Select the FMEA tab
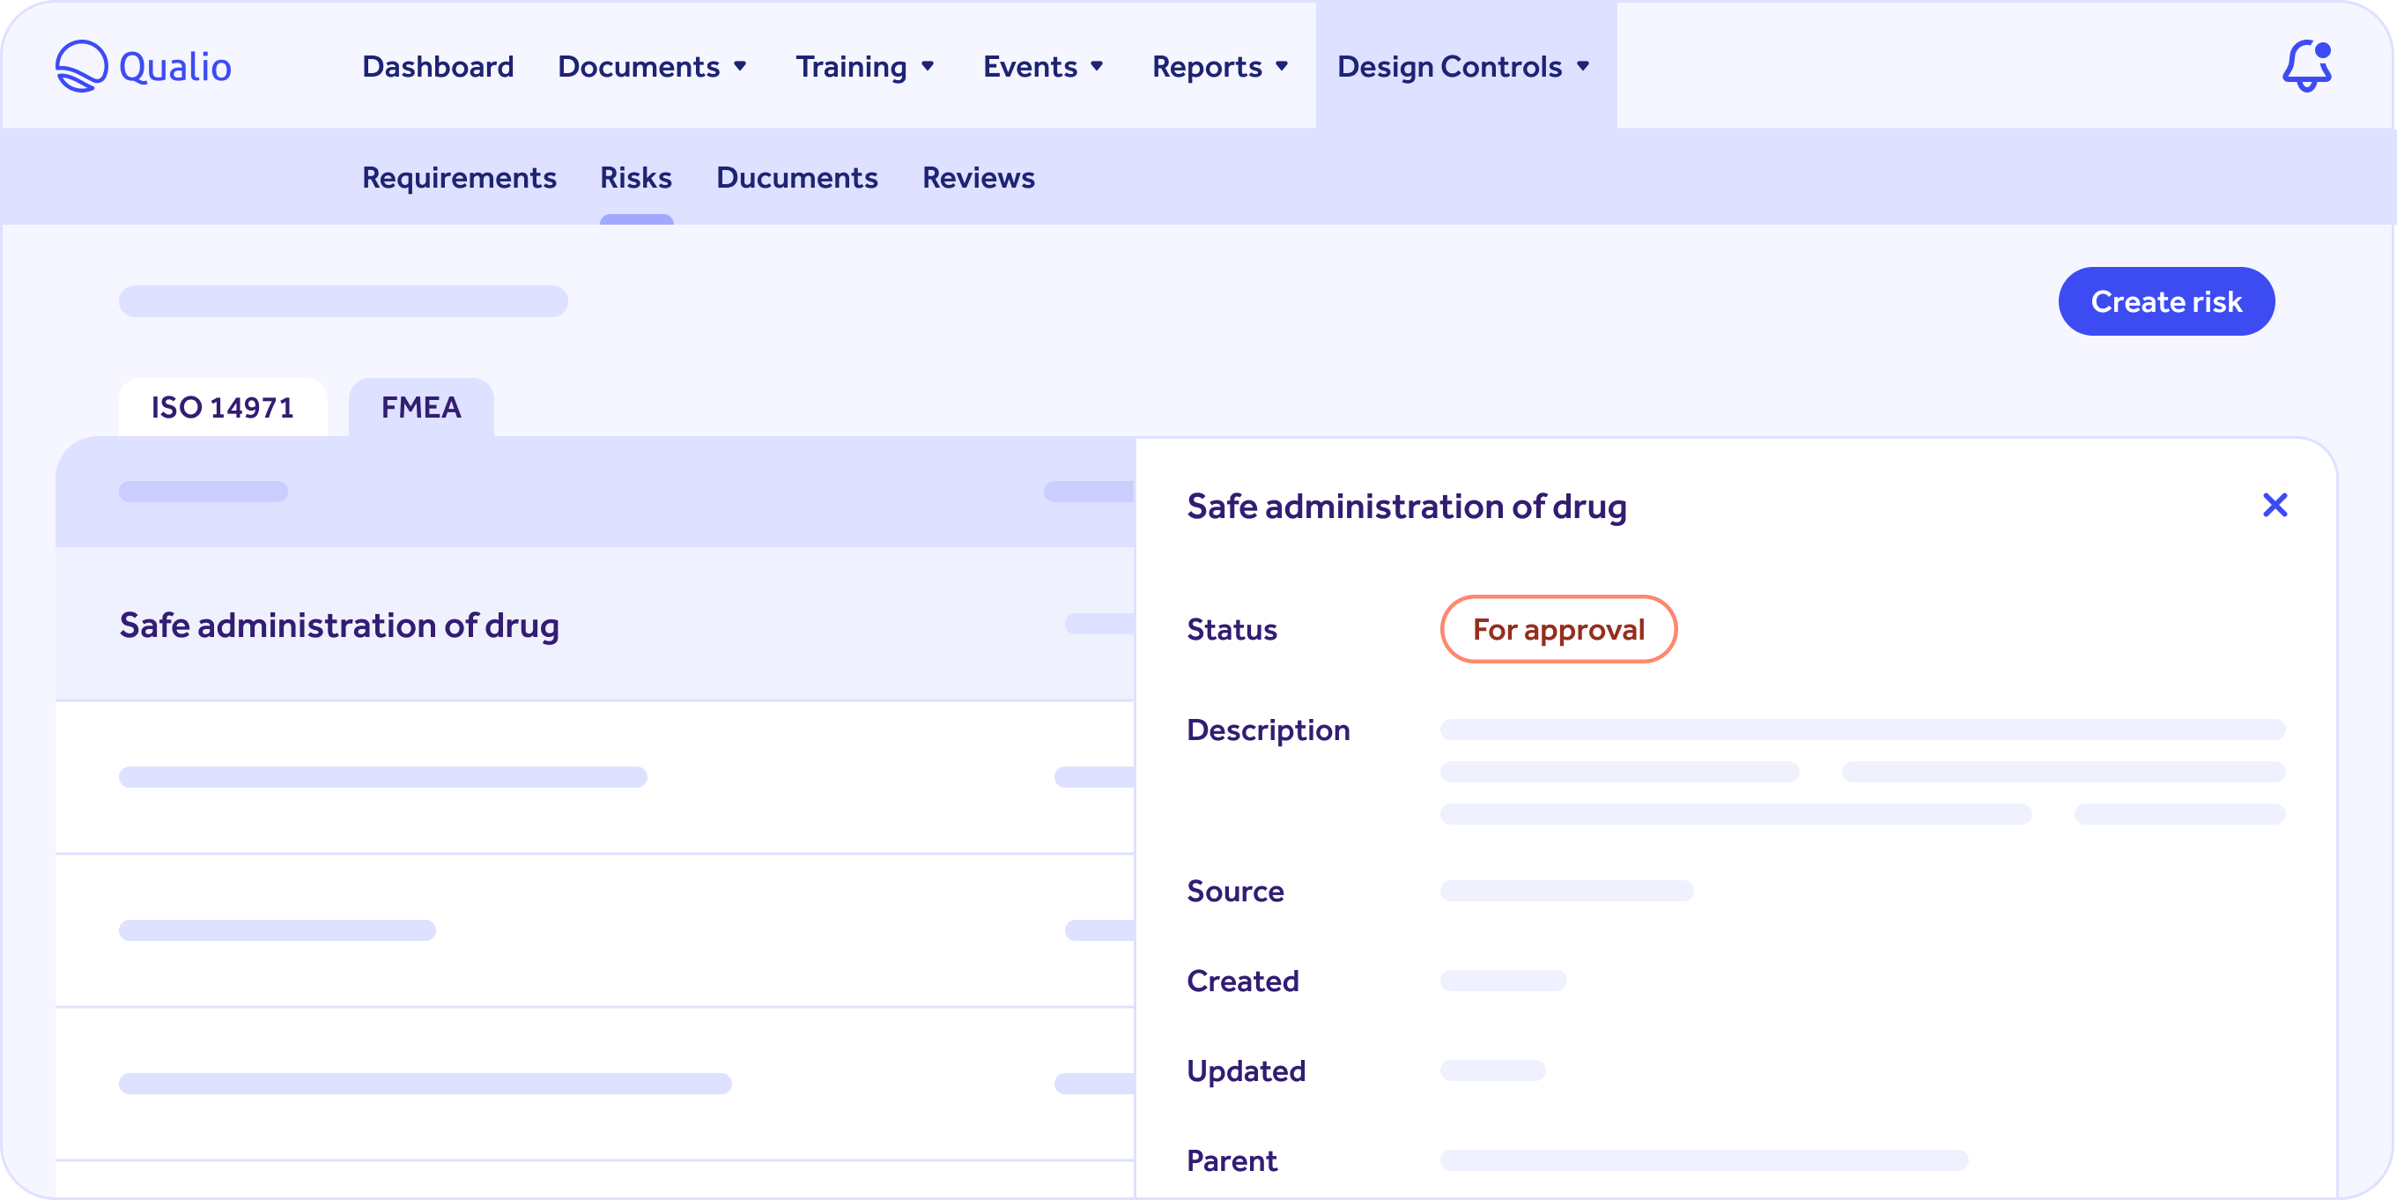The height and width of the screenshot is (1200, 2397). (420, 407)
